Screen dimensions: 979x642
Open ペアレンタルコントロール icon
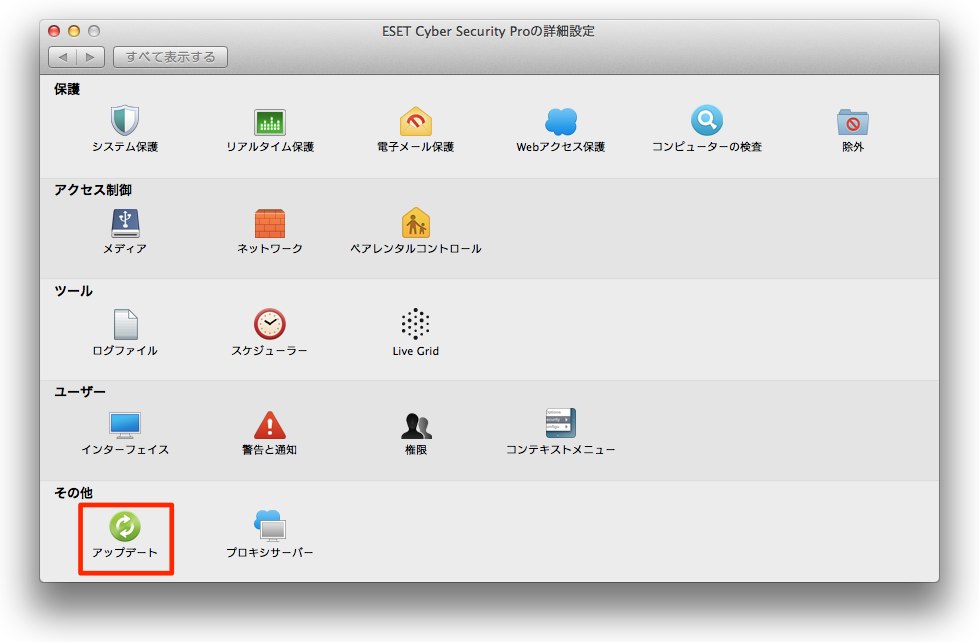416,222
